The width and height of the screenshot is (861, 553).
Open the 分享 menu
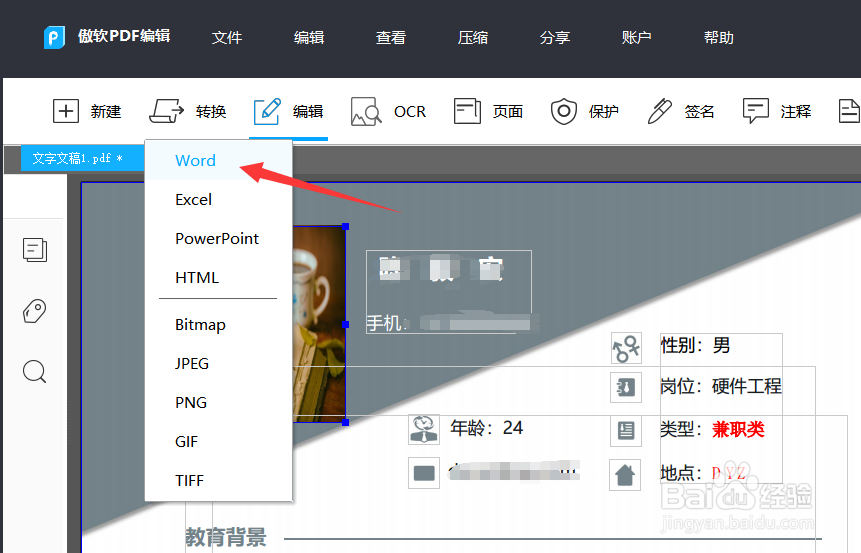pyautogui.click(x=555, y=37)
